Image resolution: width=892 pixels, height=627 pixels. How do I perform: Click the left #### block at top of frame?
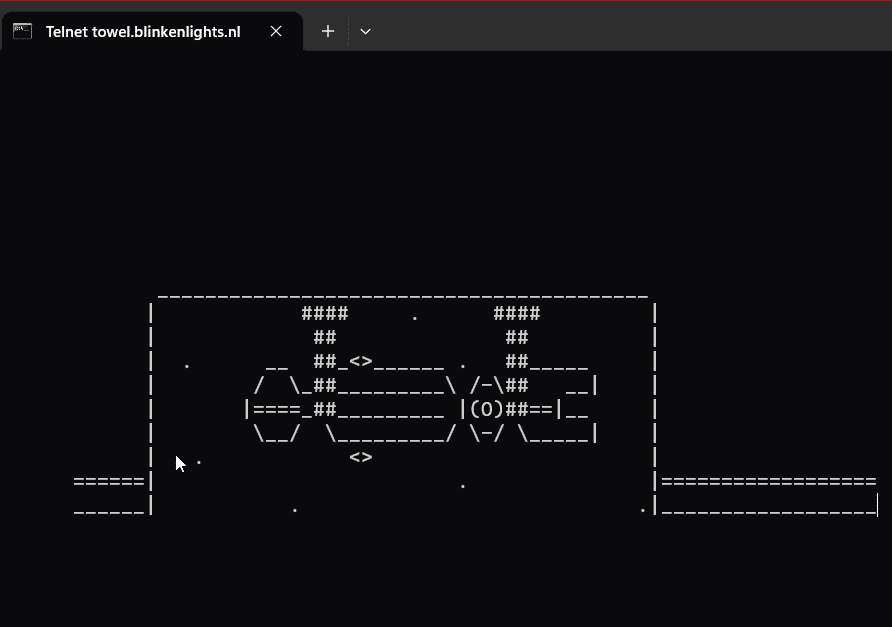(x=325, y=313)
